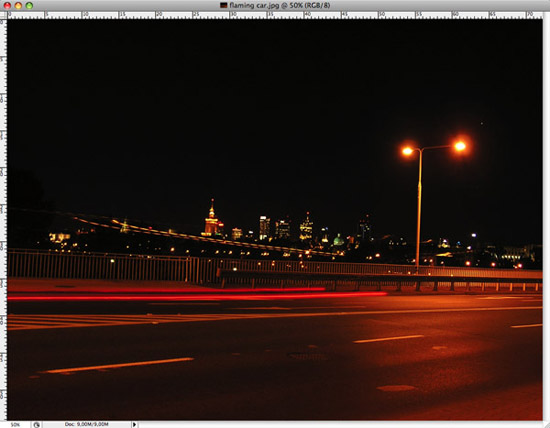550x428 pixels.
Task: Click the document proxy icon beside flaming car.jpg
Action: tap(223, 5)
